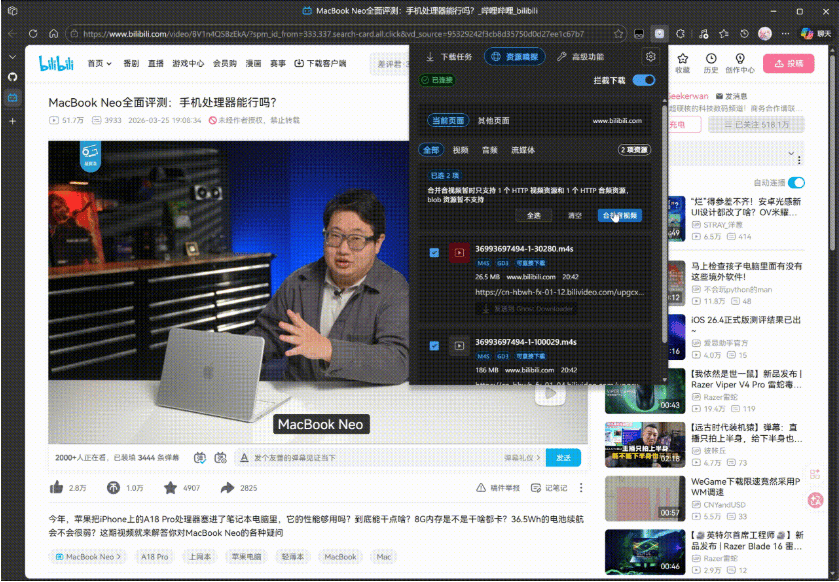Uncheck the 36993697494-1-100029.m4s resource checkbox
Screen dimensions: 839x582
(x=434, y=346)
